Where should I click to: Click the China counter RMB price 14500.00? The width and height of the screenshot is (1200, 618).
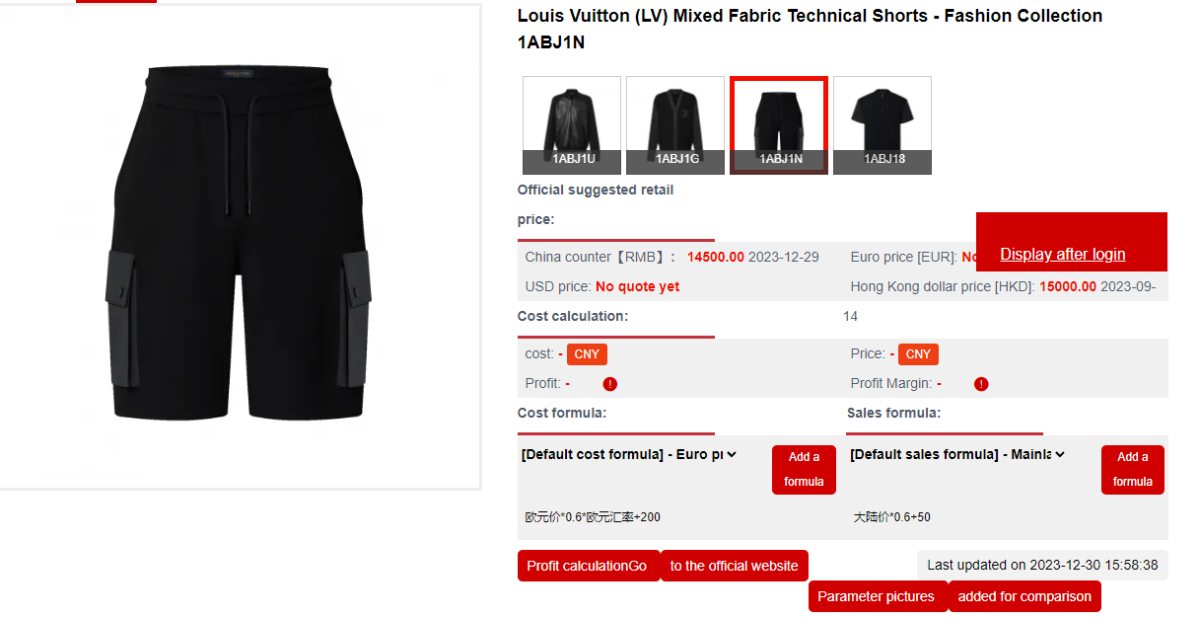point(715,257)
